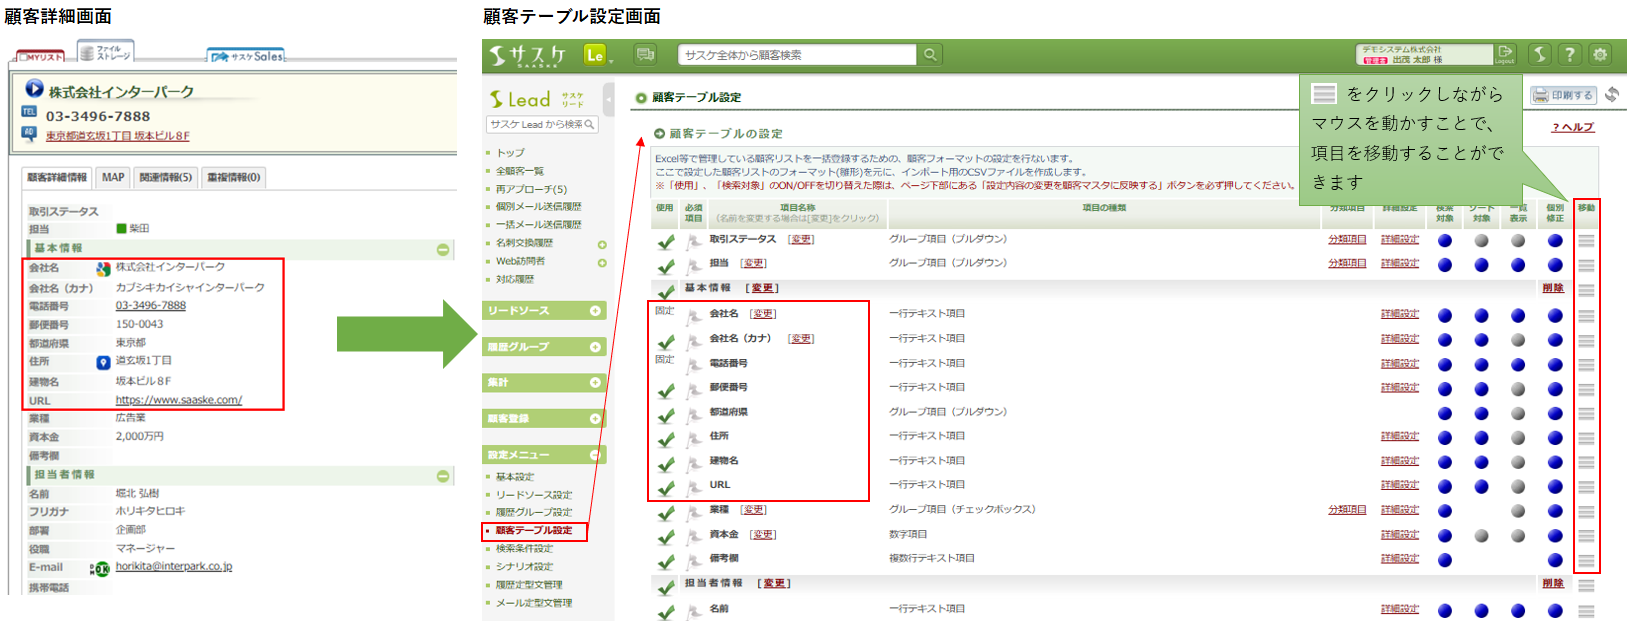The height and width of the screenshot is (621, 1633).
Task: Open the settings gear icon in header
Action: coord(1600,54)
